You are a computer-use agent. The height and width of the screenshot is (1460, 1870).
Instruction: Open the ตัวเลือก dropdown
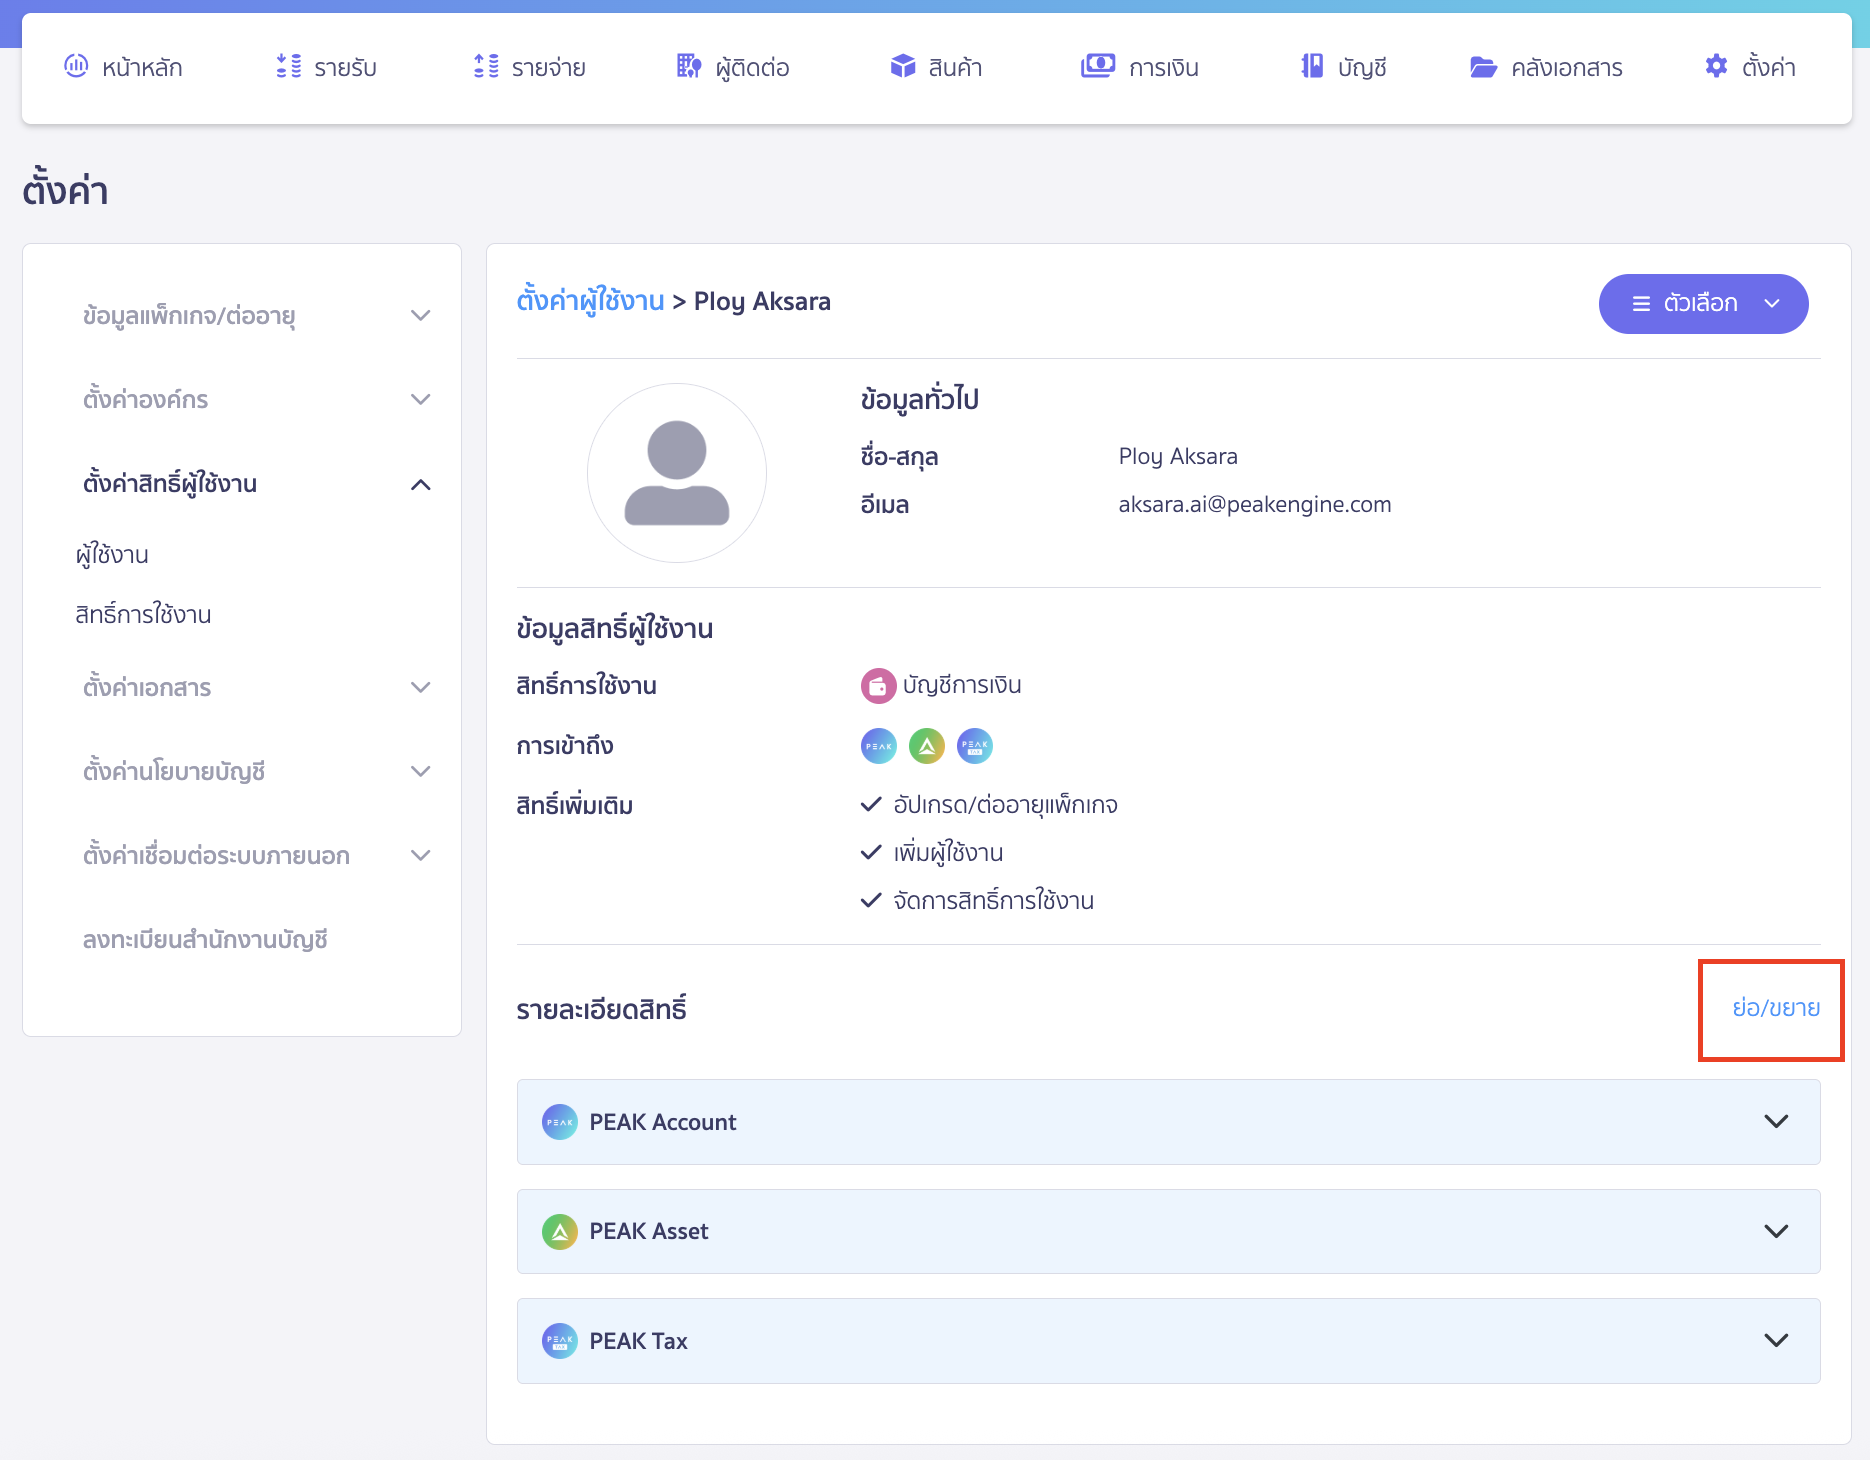coord(1703,303)
